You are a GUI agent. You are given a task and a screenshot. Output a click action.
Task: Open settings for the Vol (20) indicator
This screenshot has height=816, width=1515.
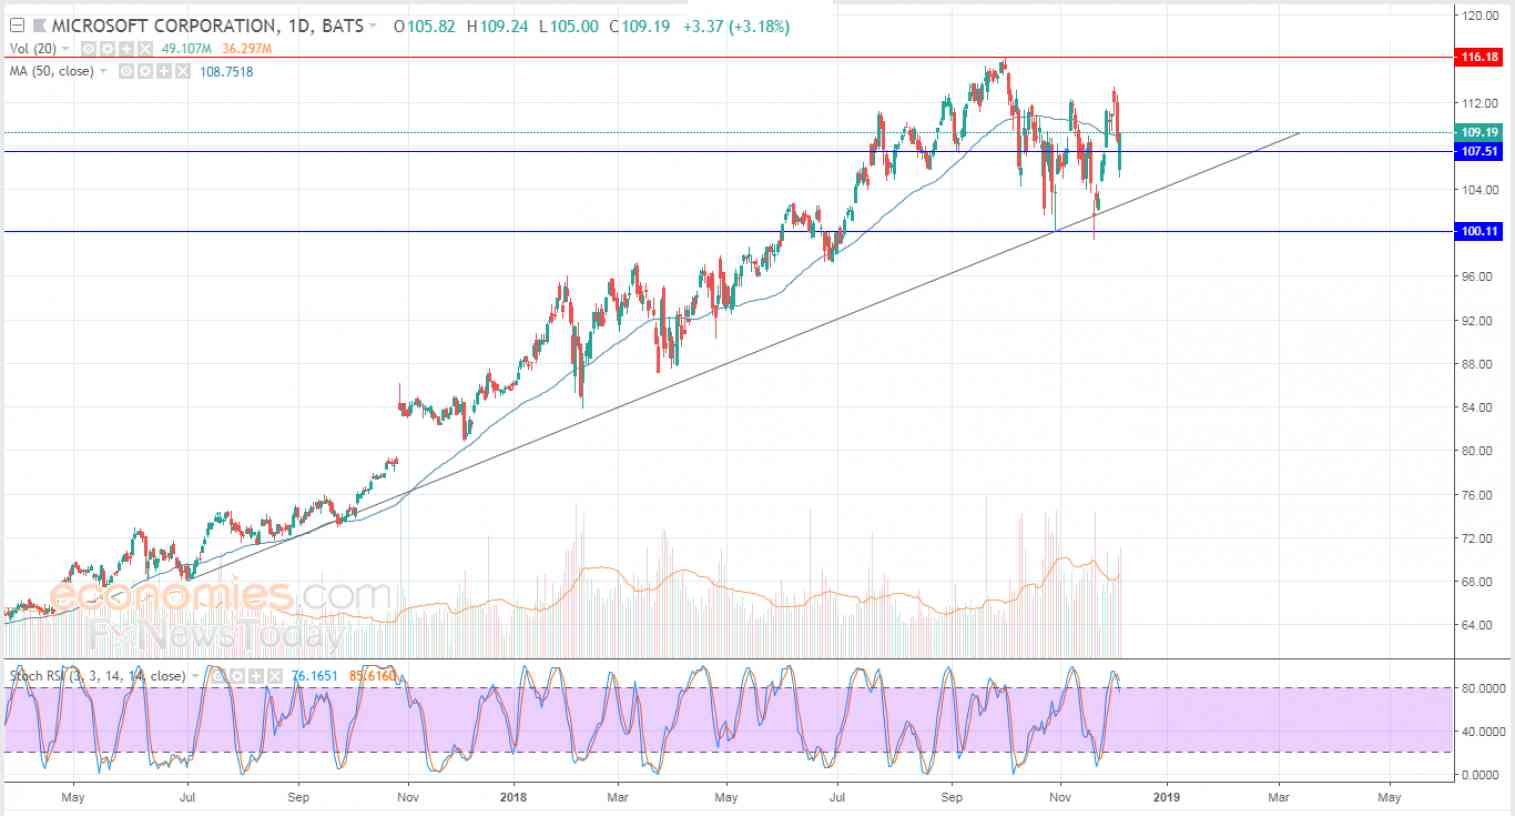tap(108, 49)
